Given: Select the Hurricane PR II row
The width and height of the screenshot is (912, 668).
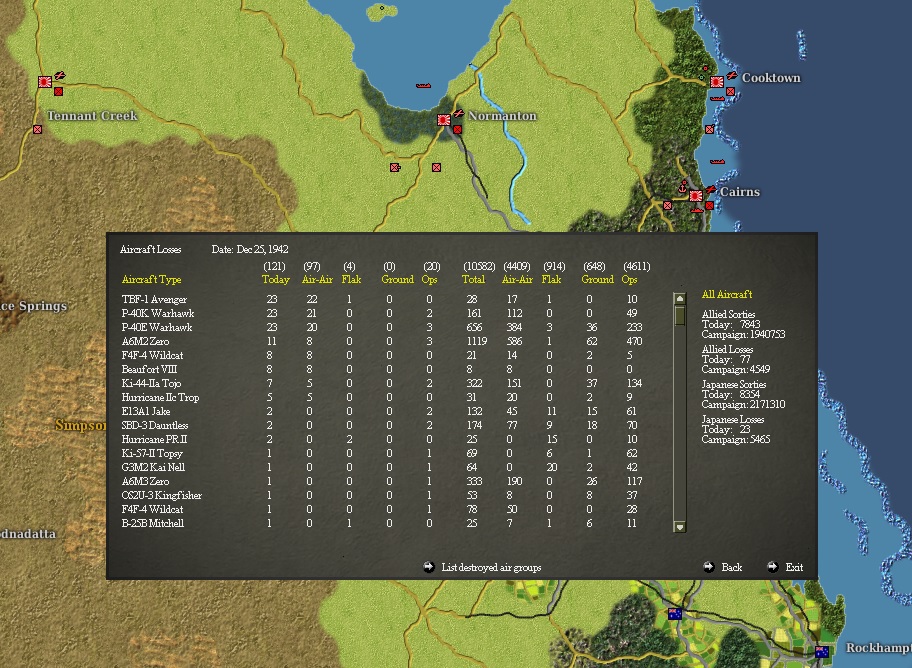Looking at the screenshot, I should (x=384, y=439).
